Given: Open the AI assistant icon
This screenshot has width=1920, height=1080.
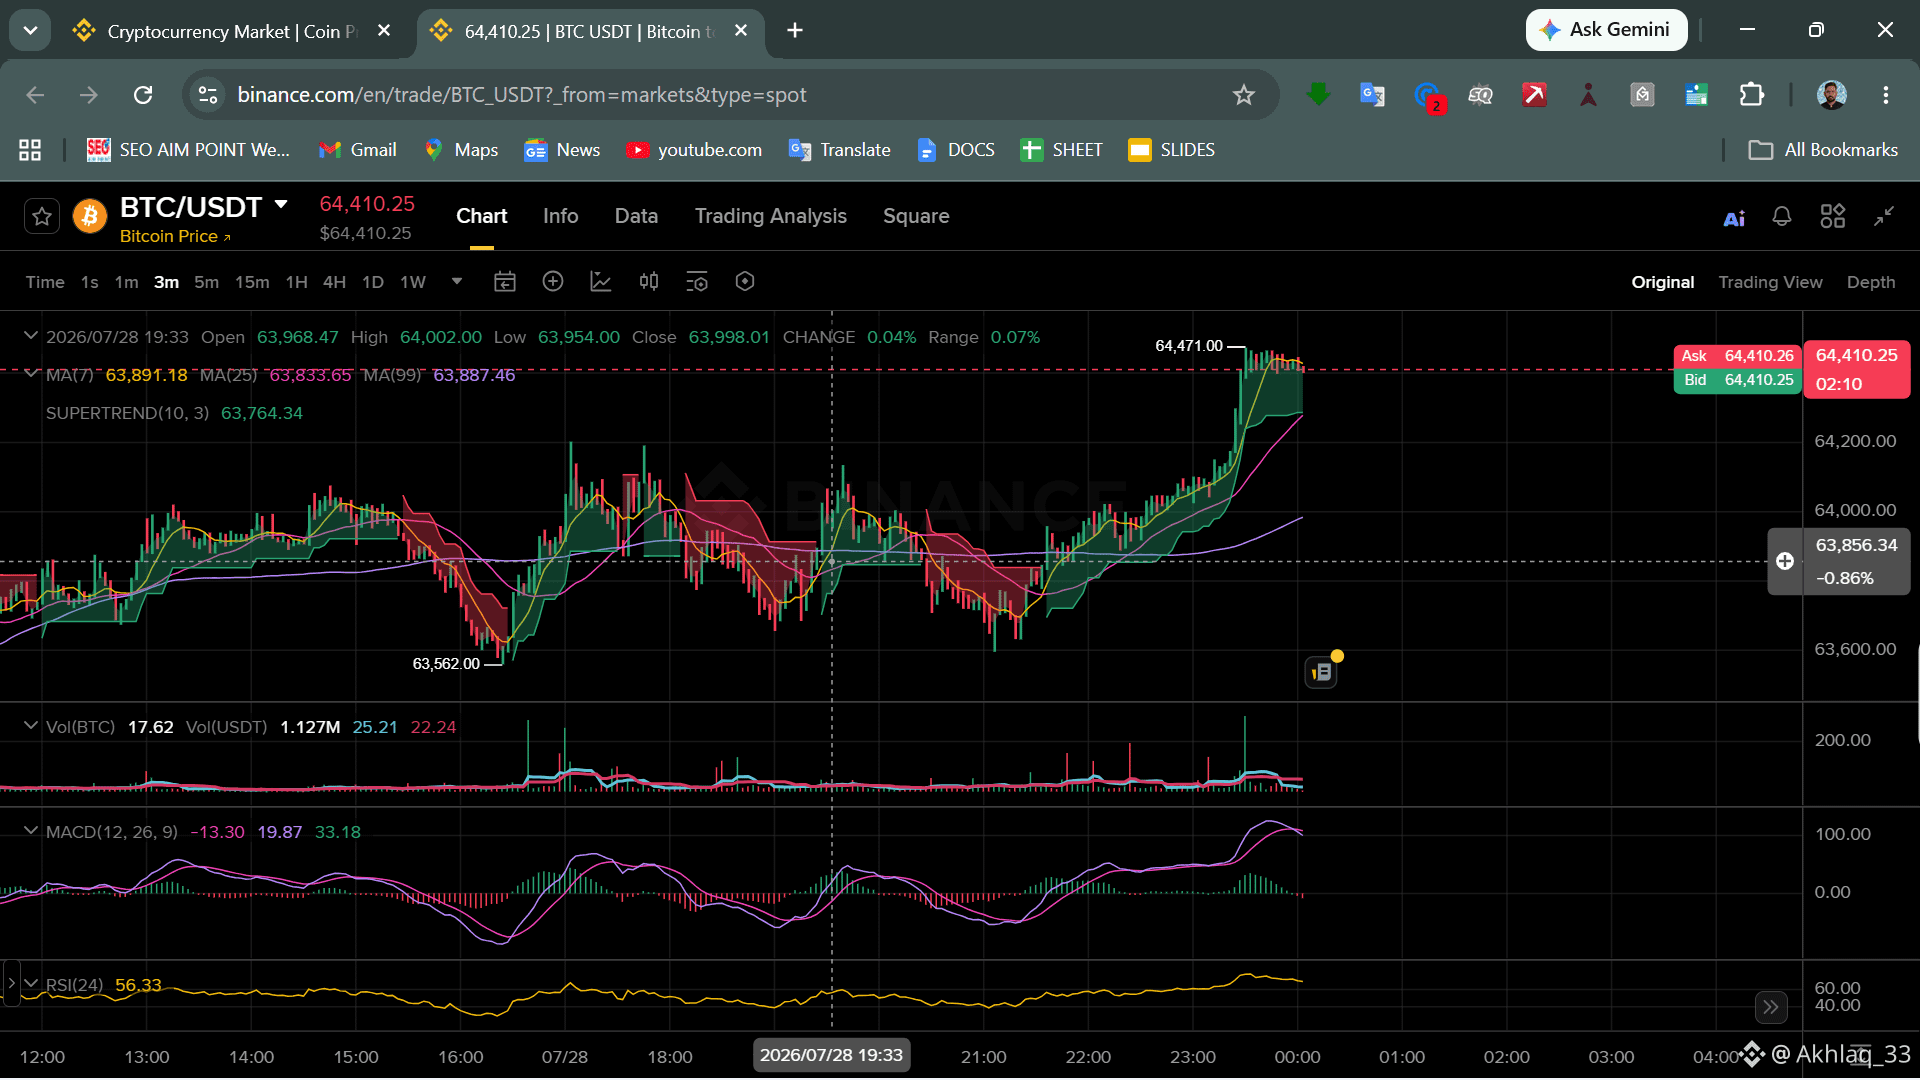Looking at the screenshot, I should [1734, 218].
